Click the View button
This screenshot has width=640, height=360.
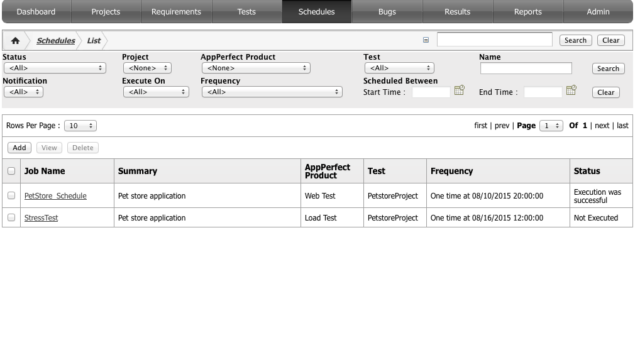pyautogui.click(x=49, y=148)
